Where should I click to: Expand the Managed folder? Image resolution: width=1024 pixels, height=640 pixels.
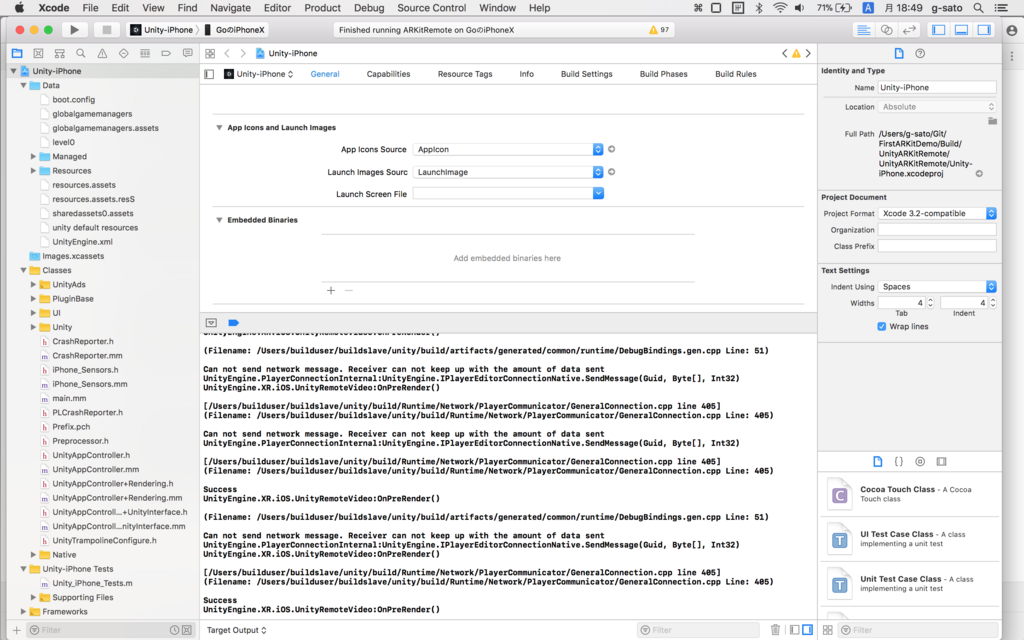(x=33, y=157)
